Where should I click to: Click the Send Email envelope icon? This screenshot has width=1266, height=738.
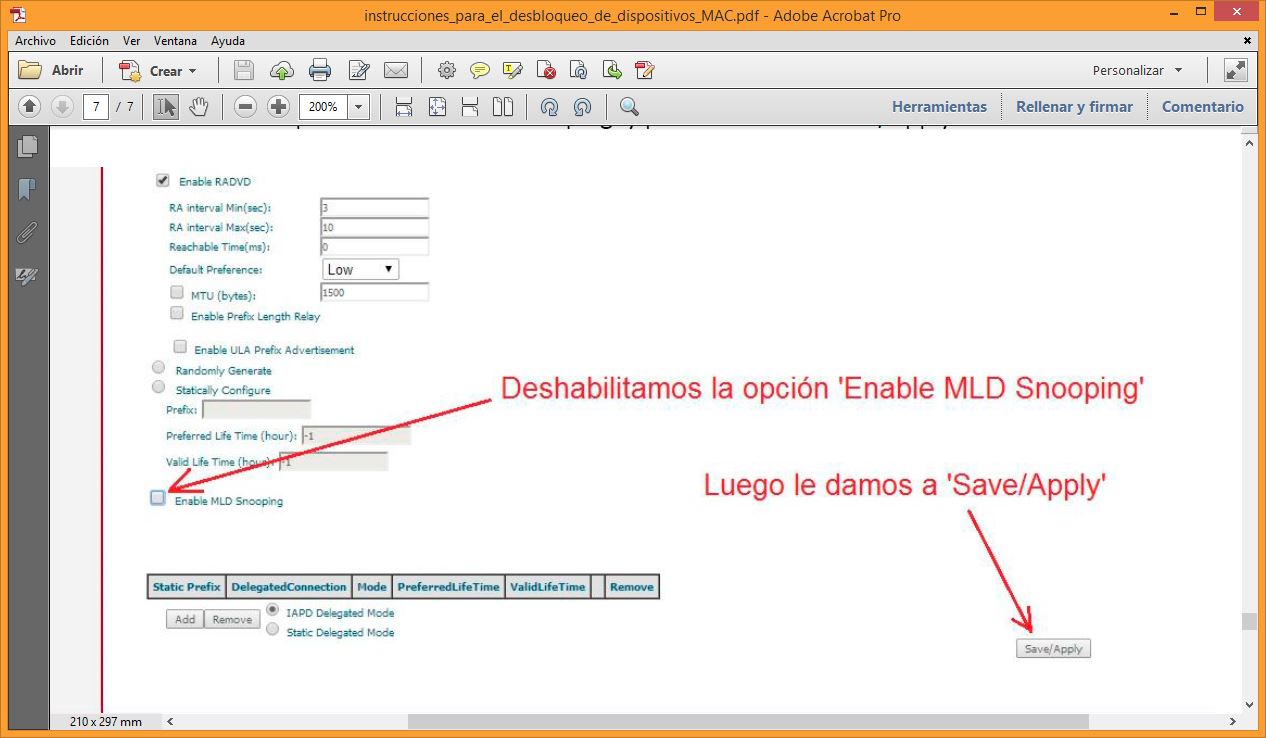(x=396, y=70)
